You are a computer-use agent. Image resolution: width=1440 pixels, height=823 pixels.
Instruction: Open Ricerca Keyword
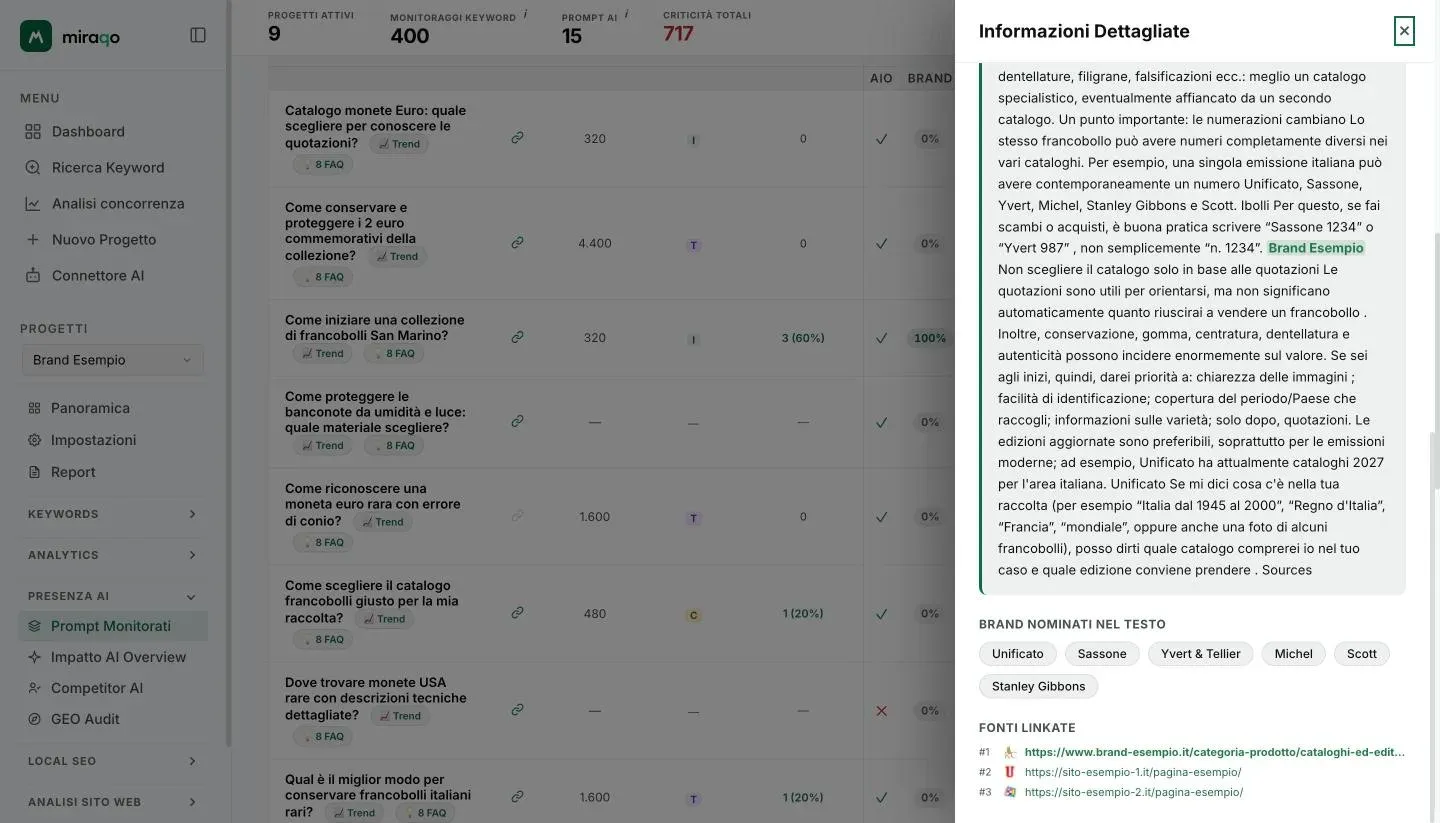(x=108, y=167)
